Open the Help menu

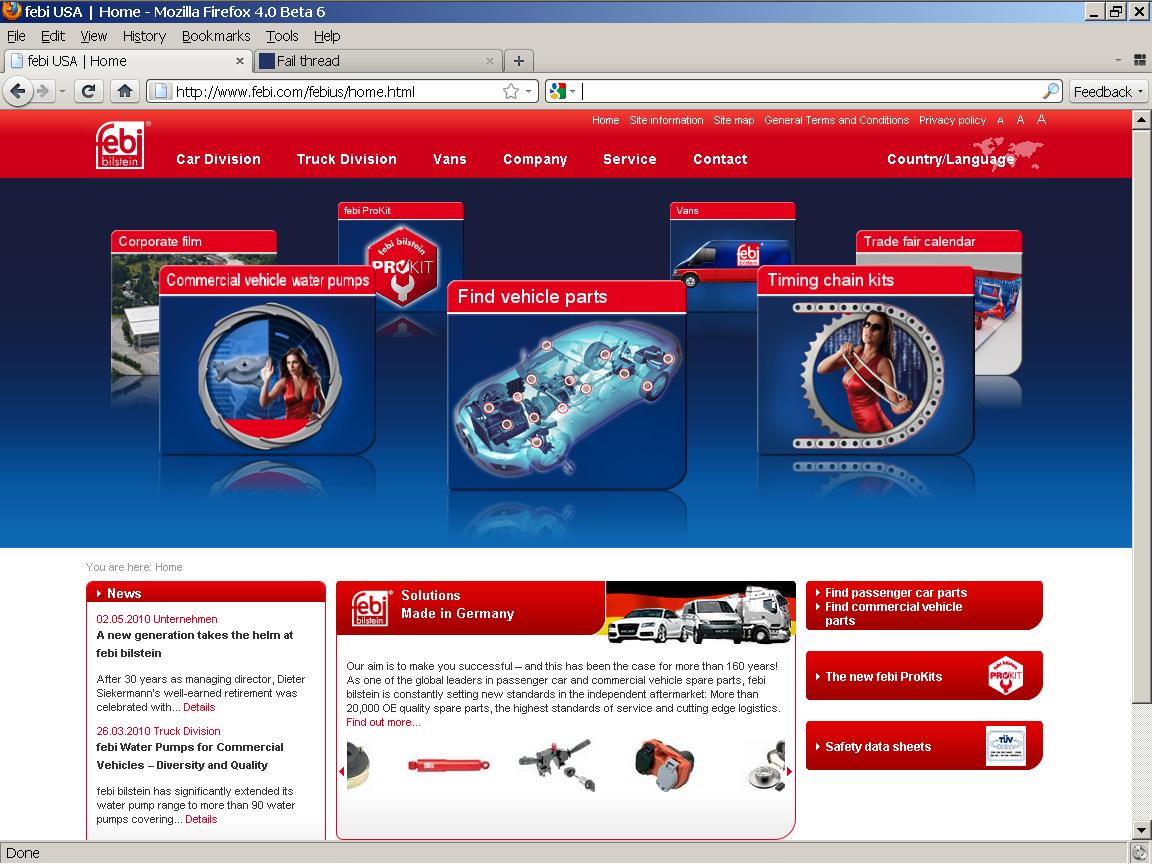click(x=327, y=36)
